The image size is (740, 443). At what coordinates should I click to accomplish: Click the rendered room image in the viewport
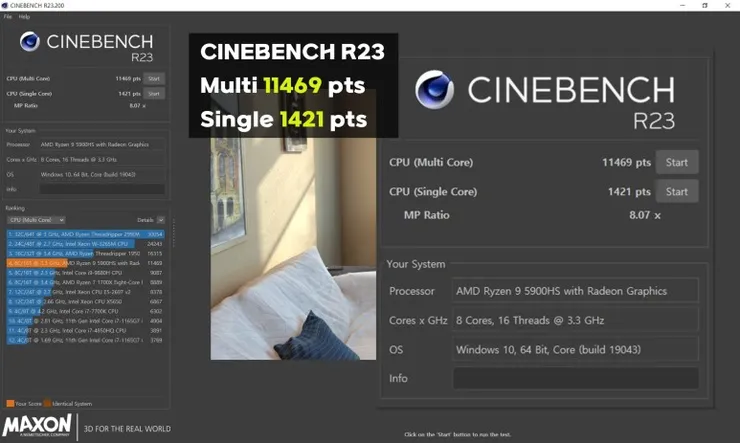[x=293, y=249]
